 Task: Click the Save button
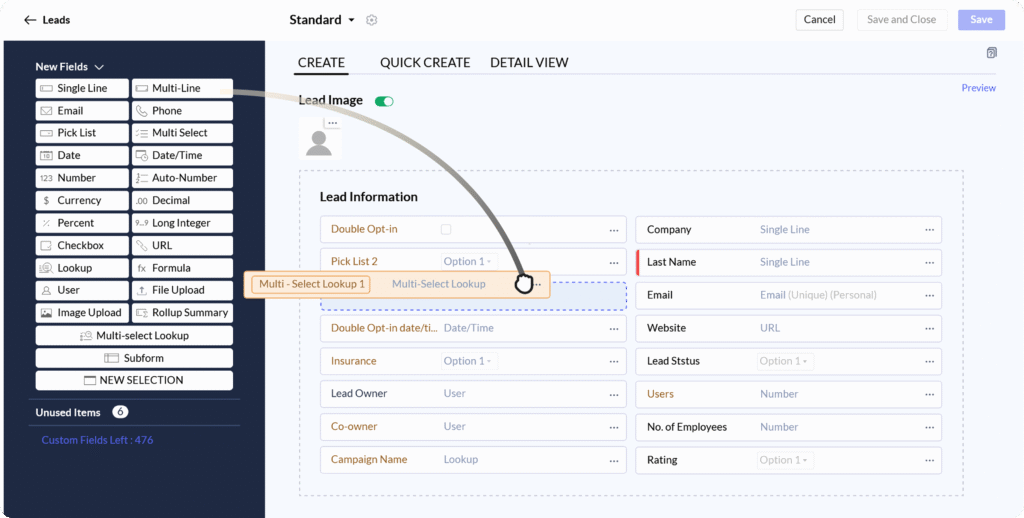tap(982, 20)
